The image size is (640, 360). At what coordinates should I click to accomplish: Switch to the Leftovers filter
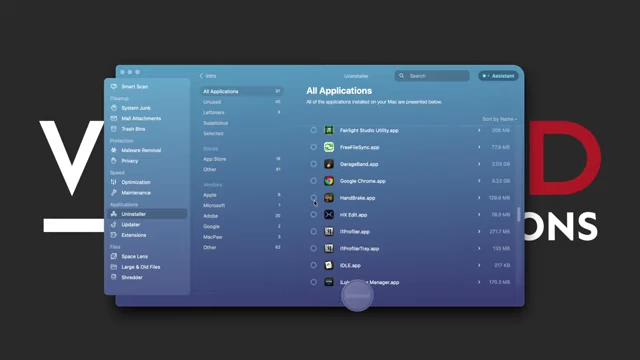tap(242, 112)
